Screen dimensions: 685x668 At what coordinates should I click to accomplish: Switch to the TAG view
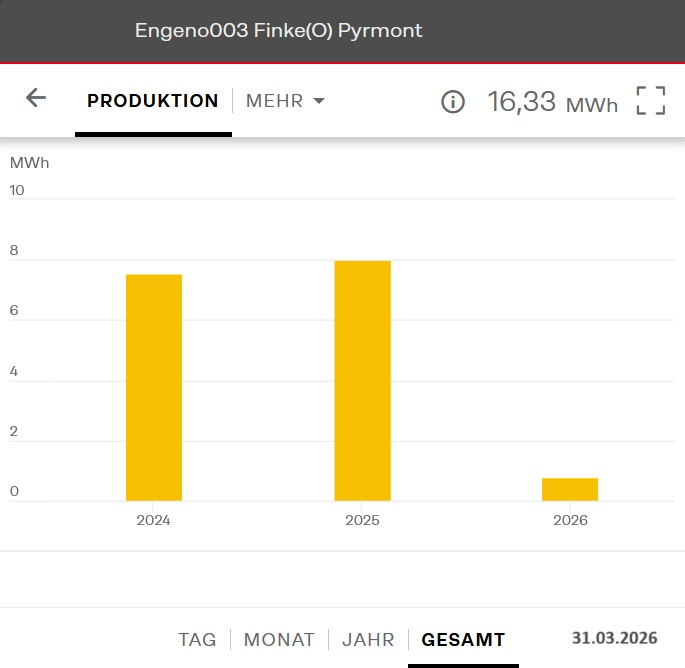[x=197, y=640]
